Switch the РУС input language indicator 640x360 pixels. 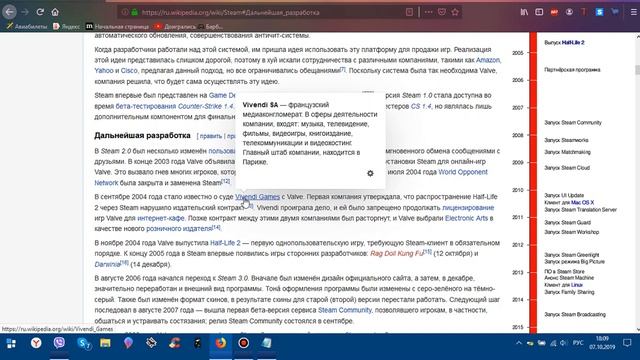click(578, 343)
